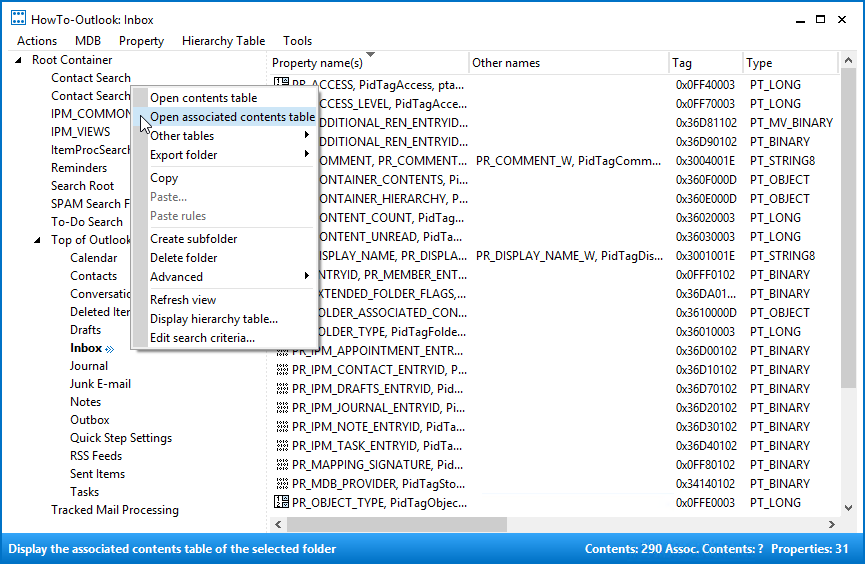Sort by Tag column header

[x=706, y=63]
